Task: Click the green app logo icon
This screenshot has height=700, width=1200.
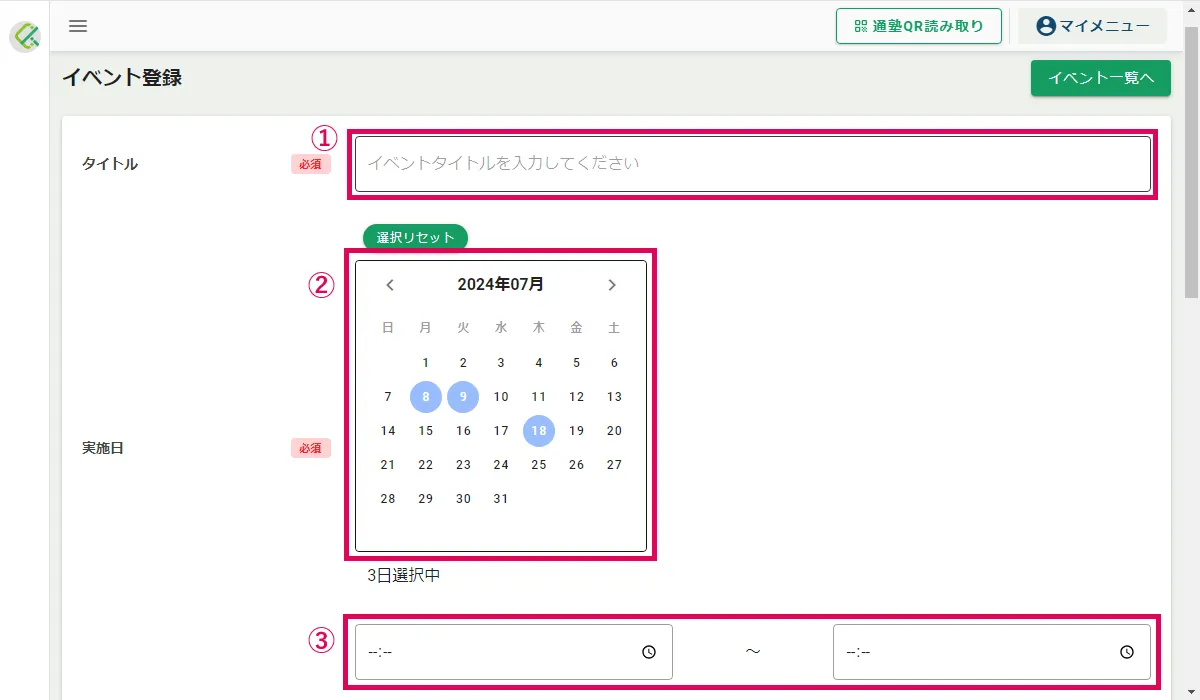Action: (25, 36)
